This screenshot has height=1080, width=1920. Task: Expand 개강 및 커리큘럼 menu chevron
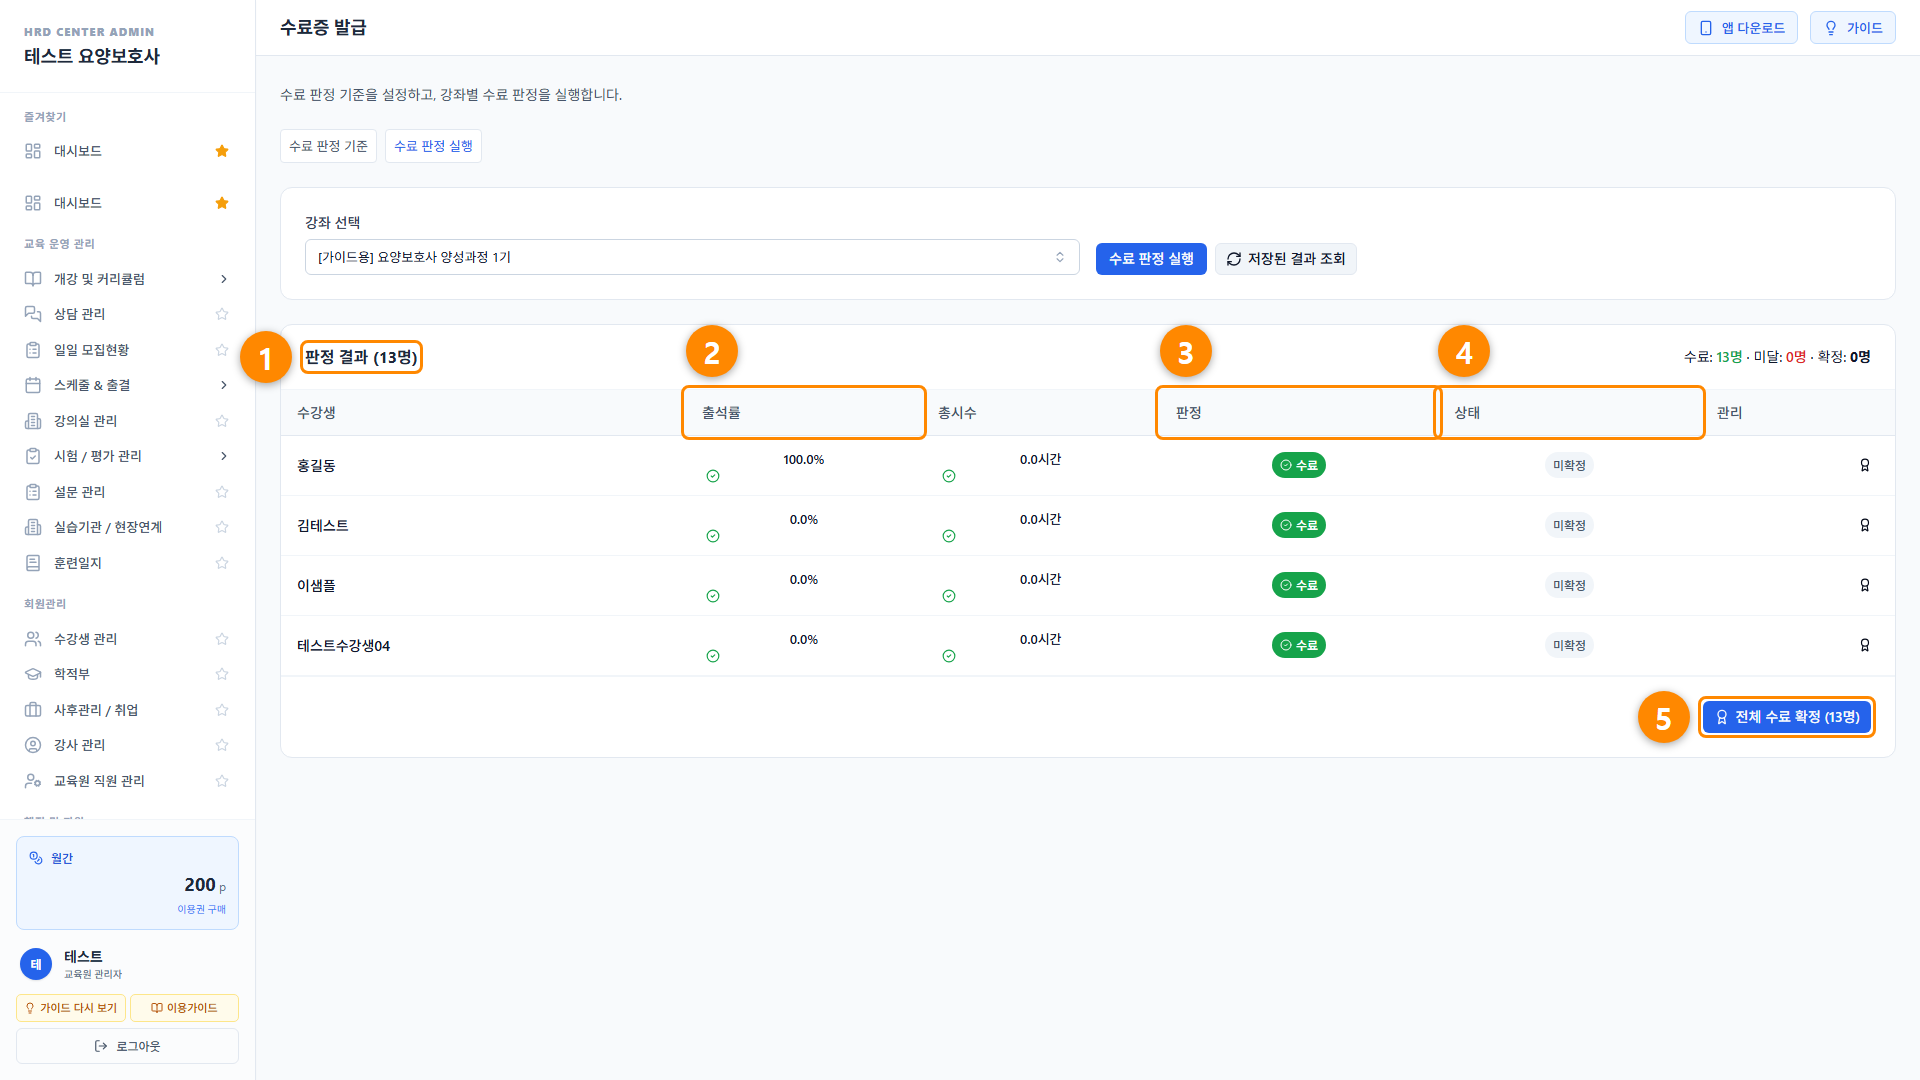(223, 279)
